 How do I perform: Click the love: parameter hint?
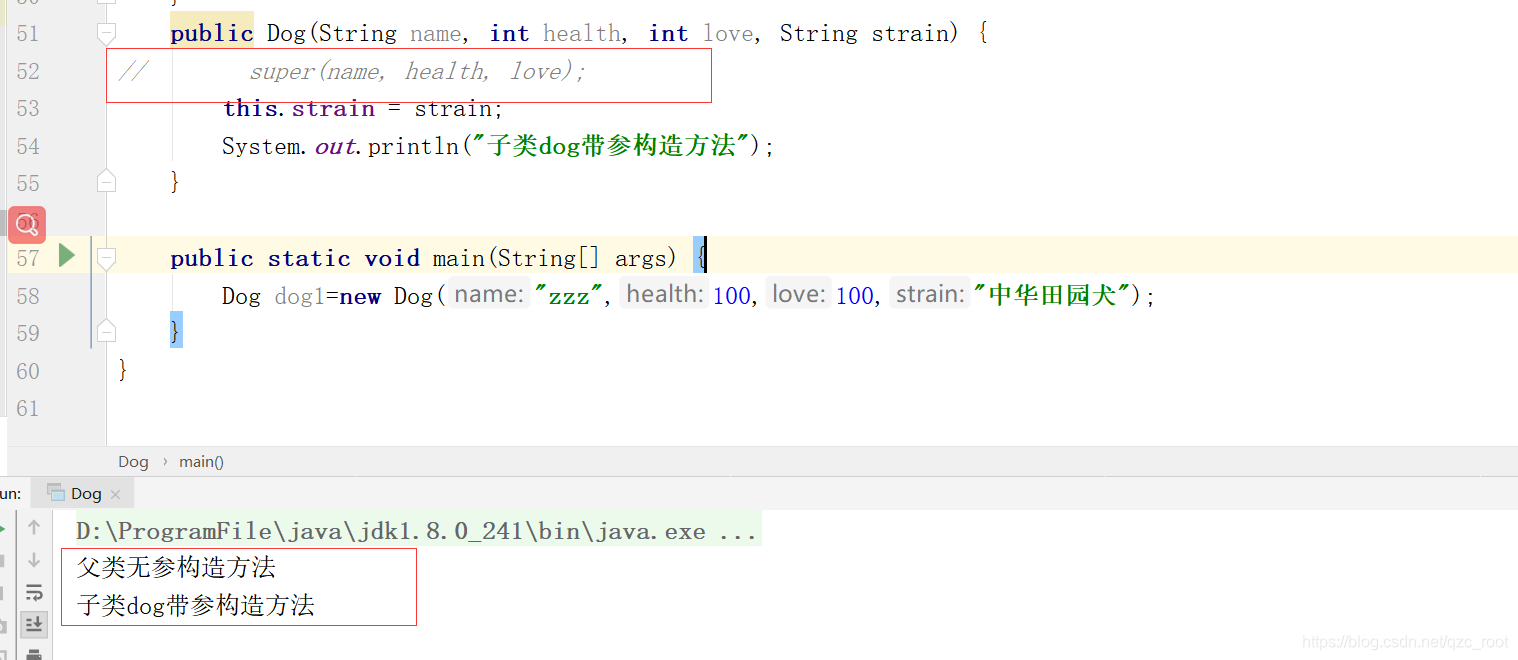tap(799, 295)
